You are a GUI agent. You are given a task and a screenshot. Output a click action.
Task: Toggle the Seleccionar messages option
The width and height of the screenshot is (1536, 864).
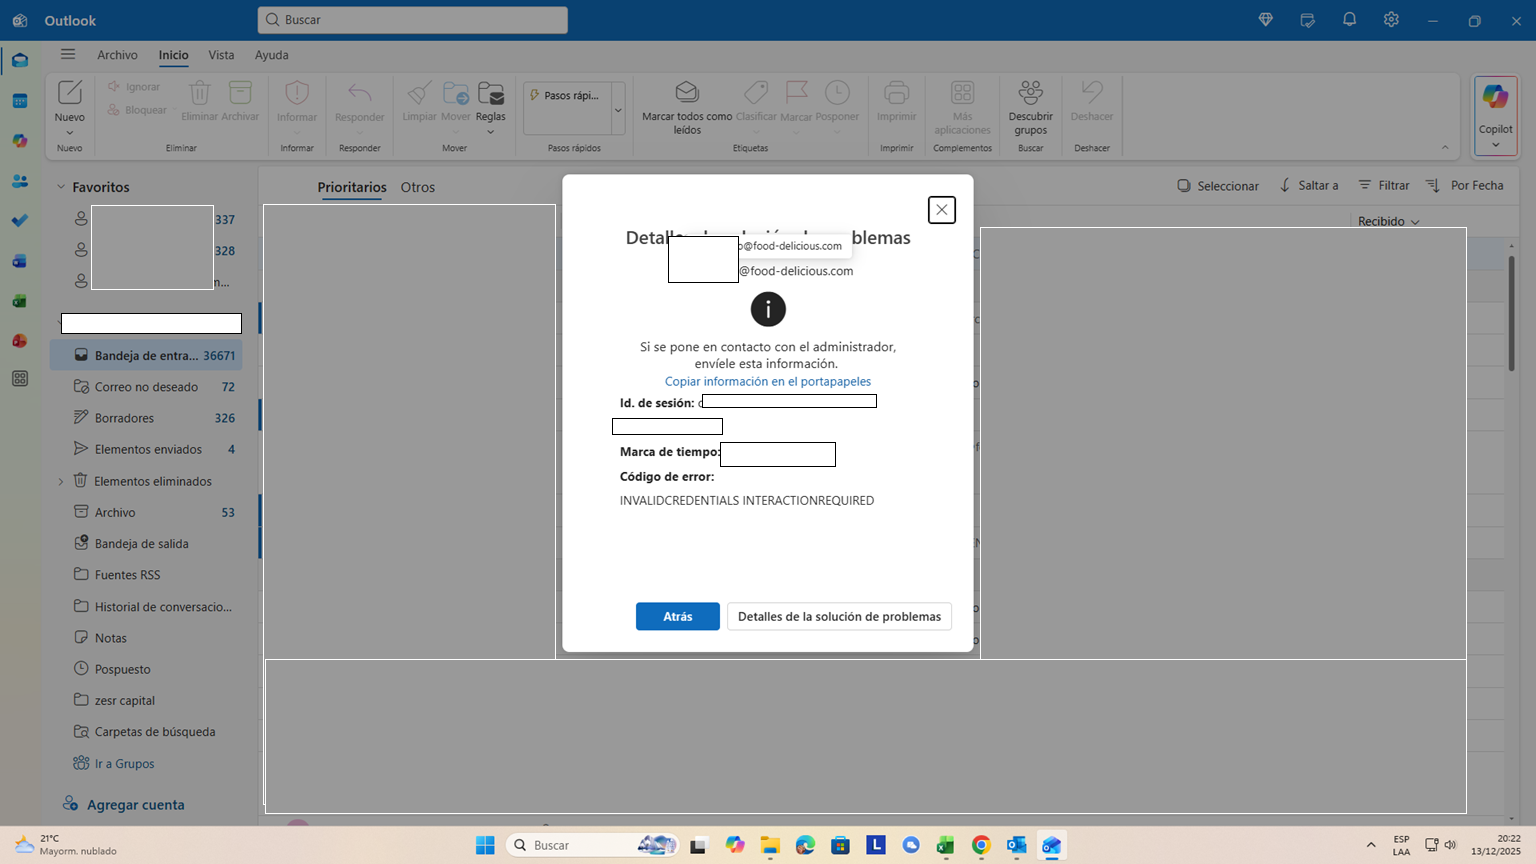click(x=1217, y=186)
